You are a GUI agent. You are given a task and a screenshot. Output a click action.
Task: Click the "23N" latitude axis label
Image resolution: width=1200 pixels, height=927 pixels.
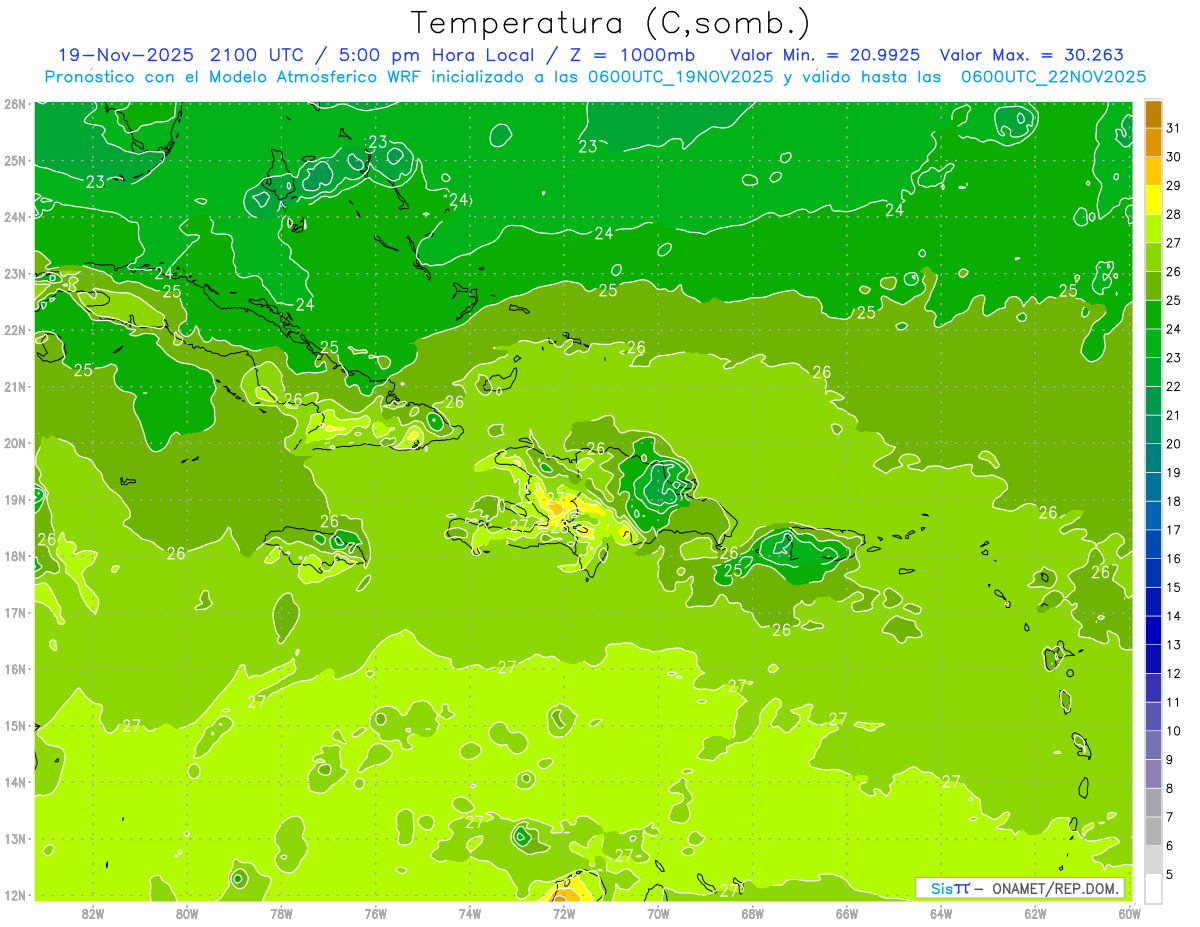tap(15, 273)
